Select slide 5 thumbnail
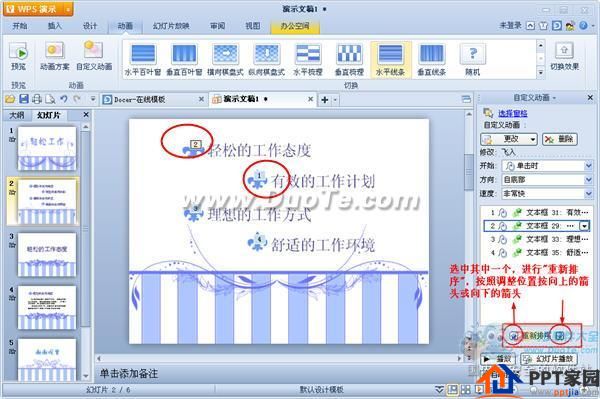600x399 pixels. [x=47, y=360]
